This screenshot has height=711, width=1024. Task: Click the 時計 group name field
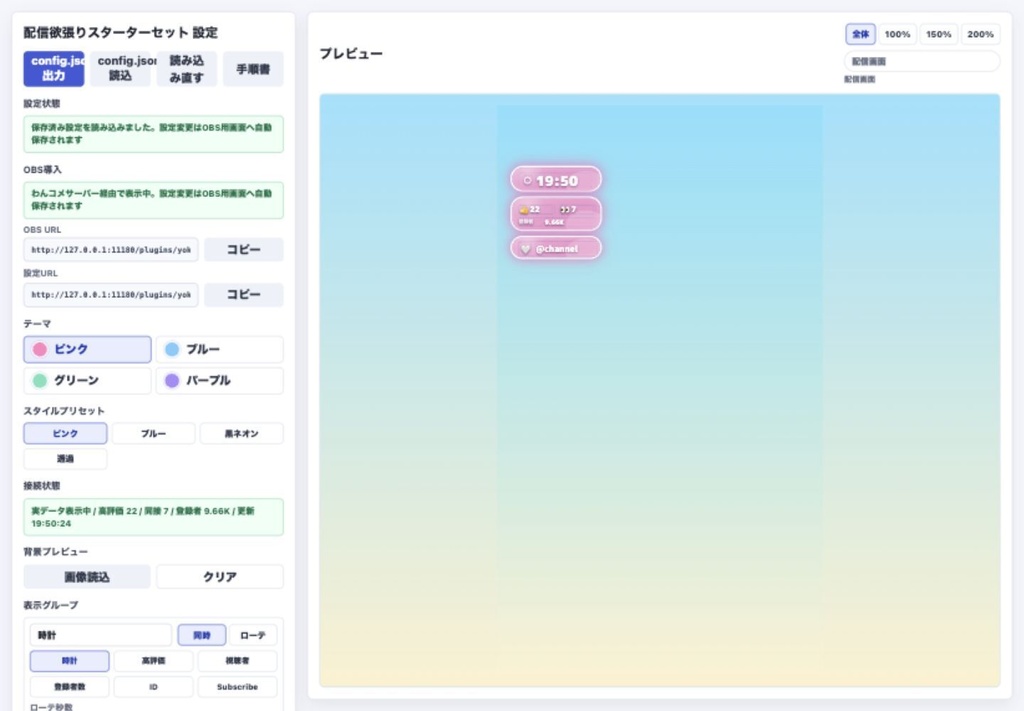point(101,635)
